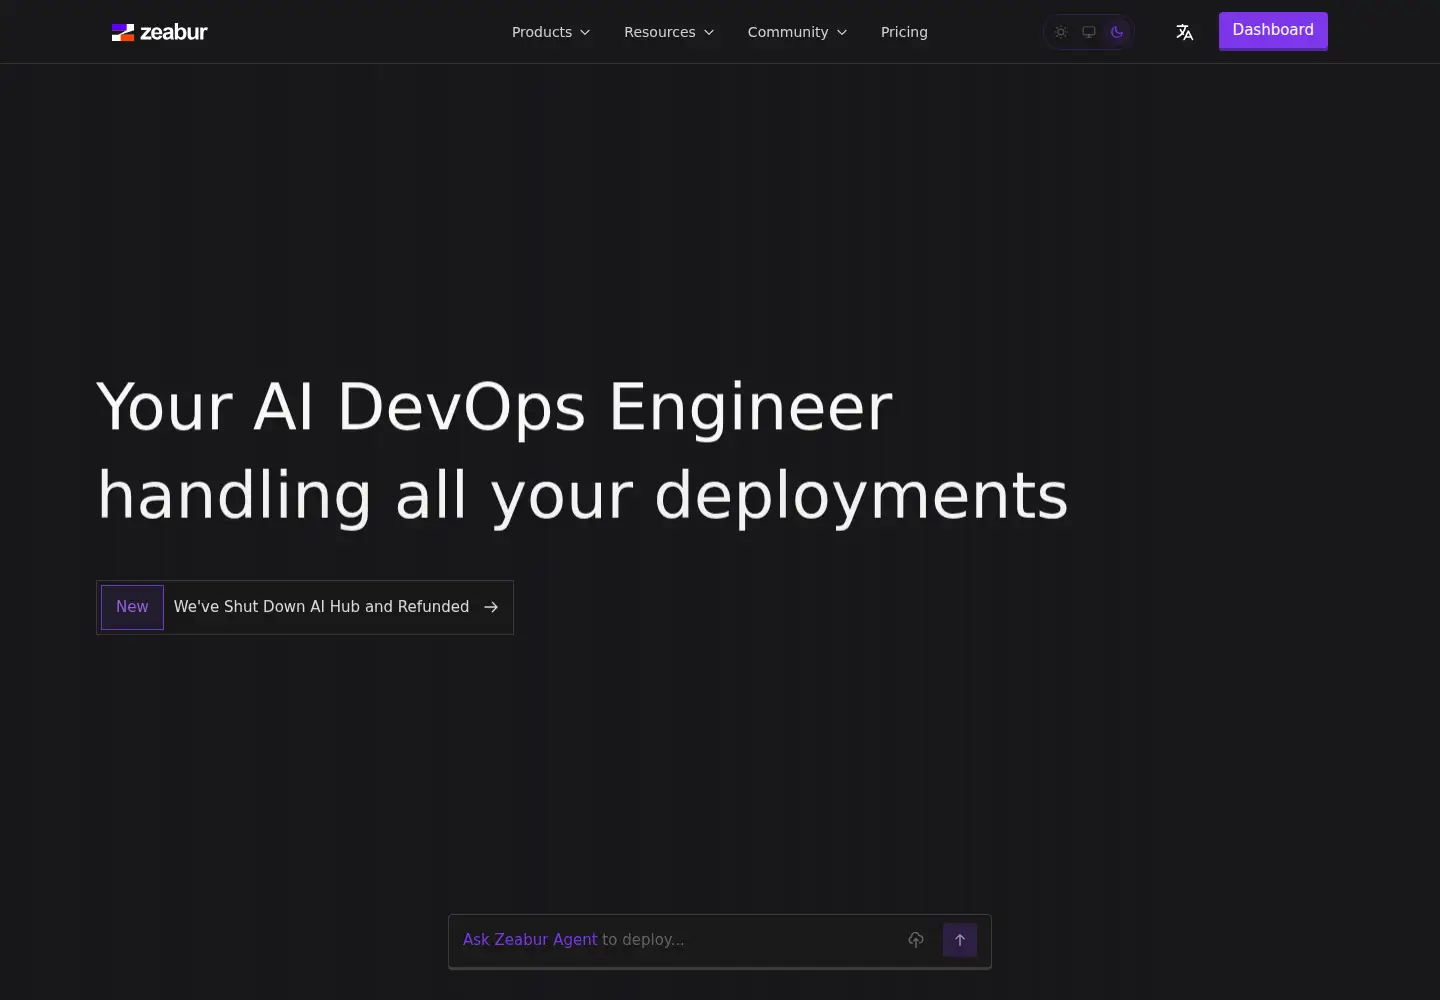1440x1000 pixels.
Task: Click the New badge
Action: pyautogui.click(x=132, y=607)
